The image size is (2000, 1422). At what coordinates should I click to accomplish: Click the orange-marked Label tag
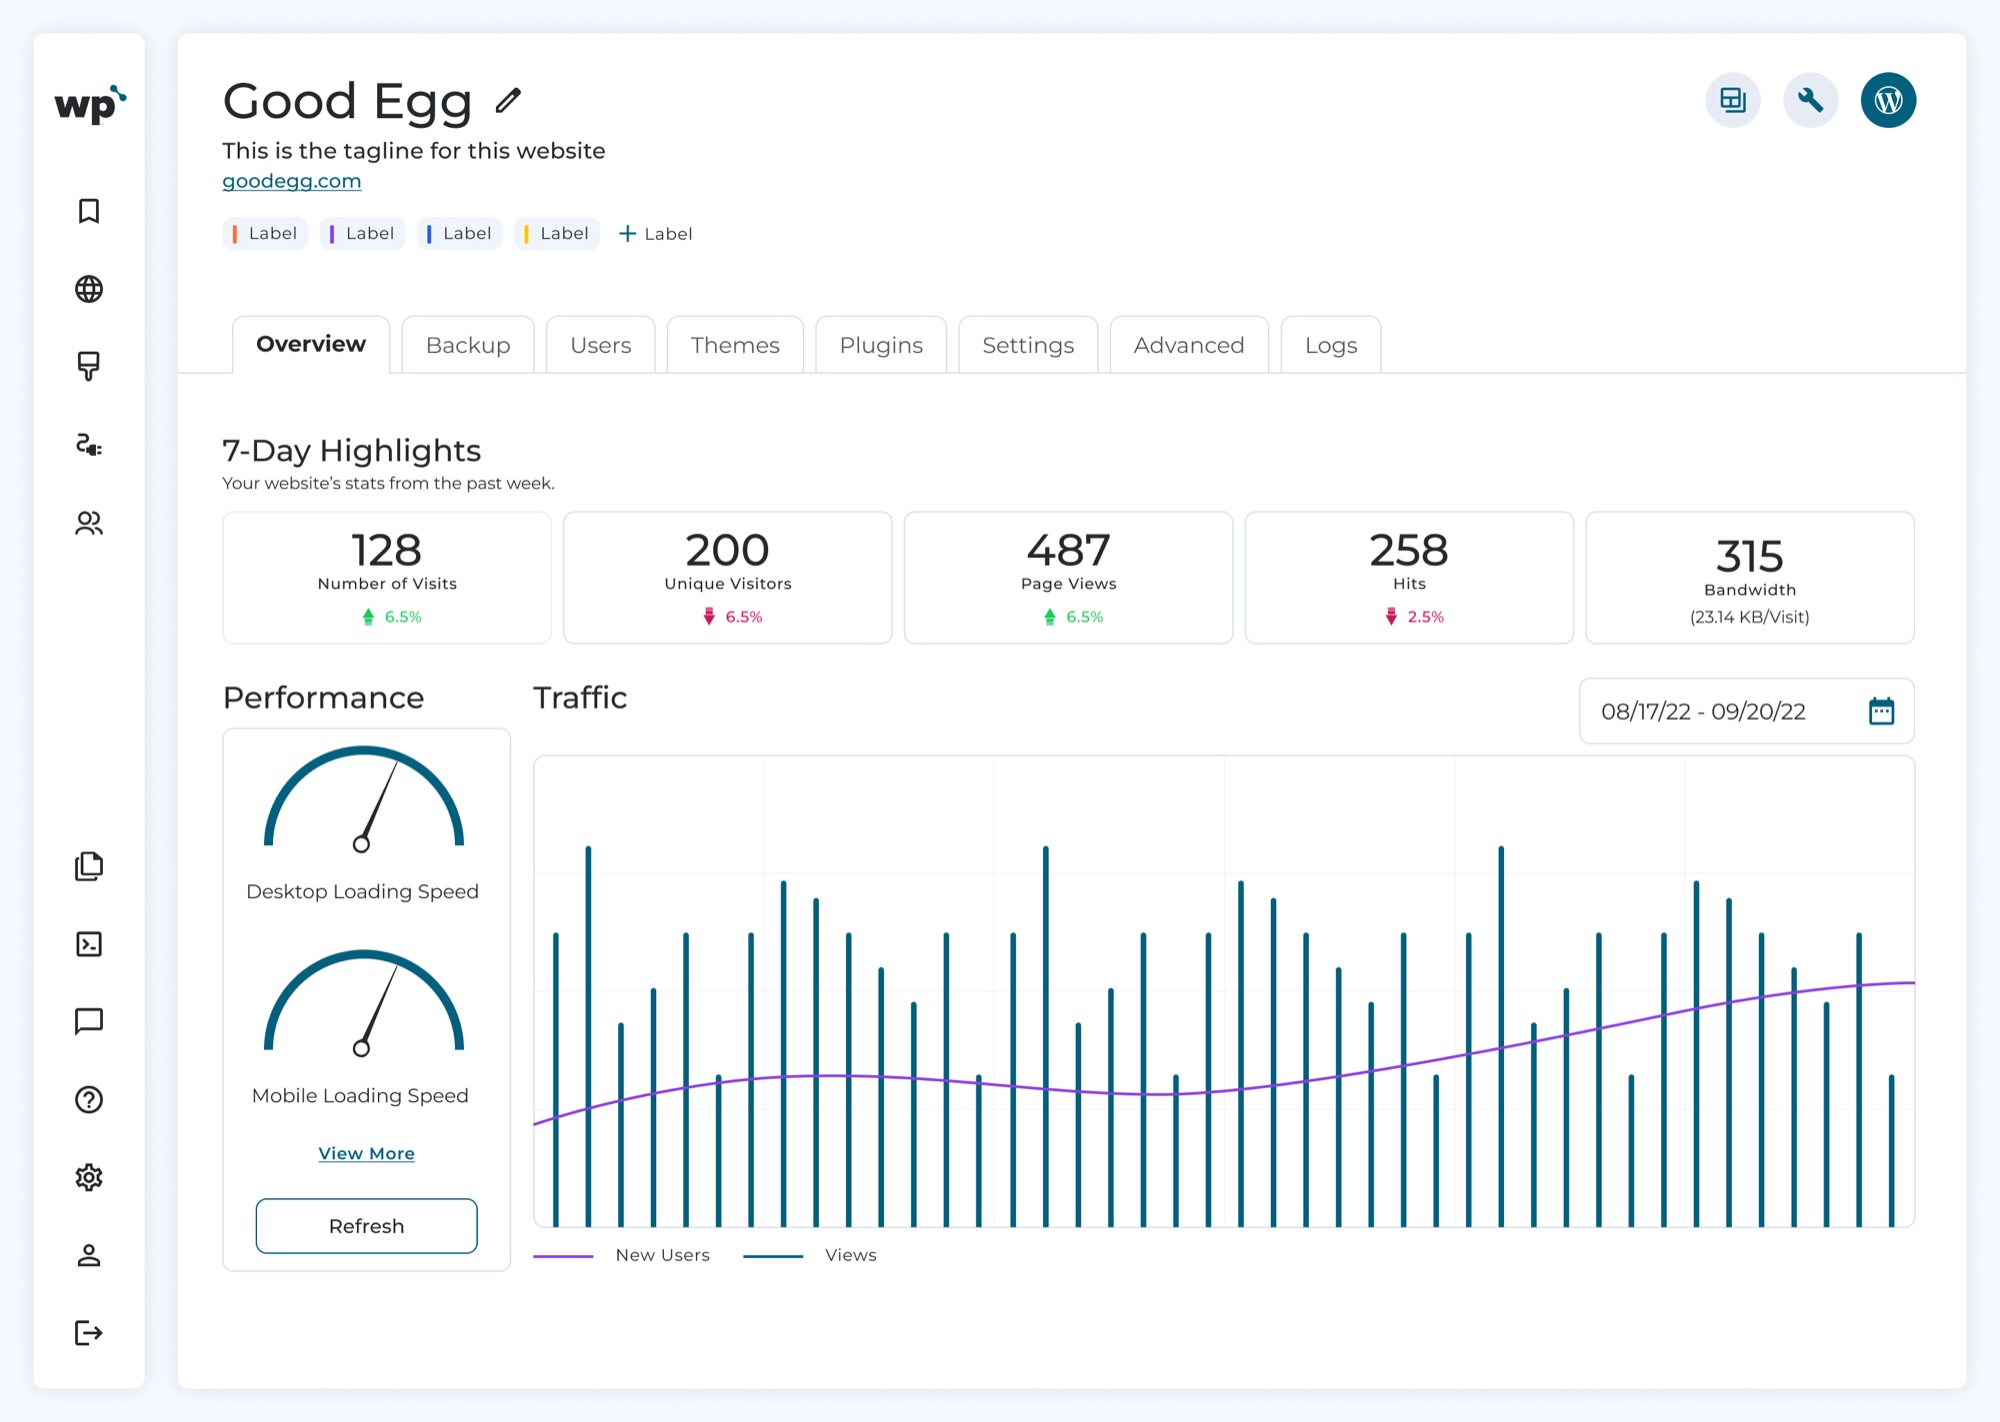point(265,233)
